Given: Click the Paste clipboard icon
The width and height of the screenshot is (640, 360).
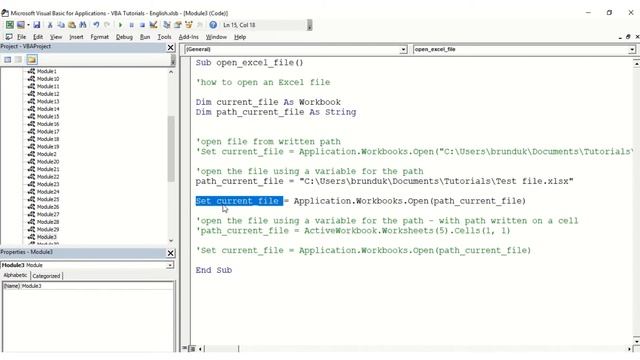Looking at the screenshot, I should [x=72, y=25].
